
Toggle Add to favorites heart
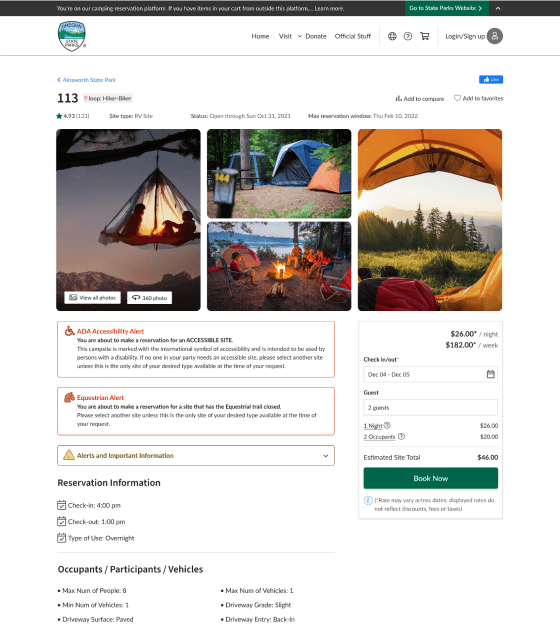[x=478, y=98]
